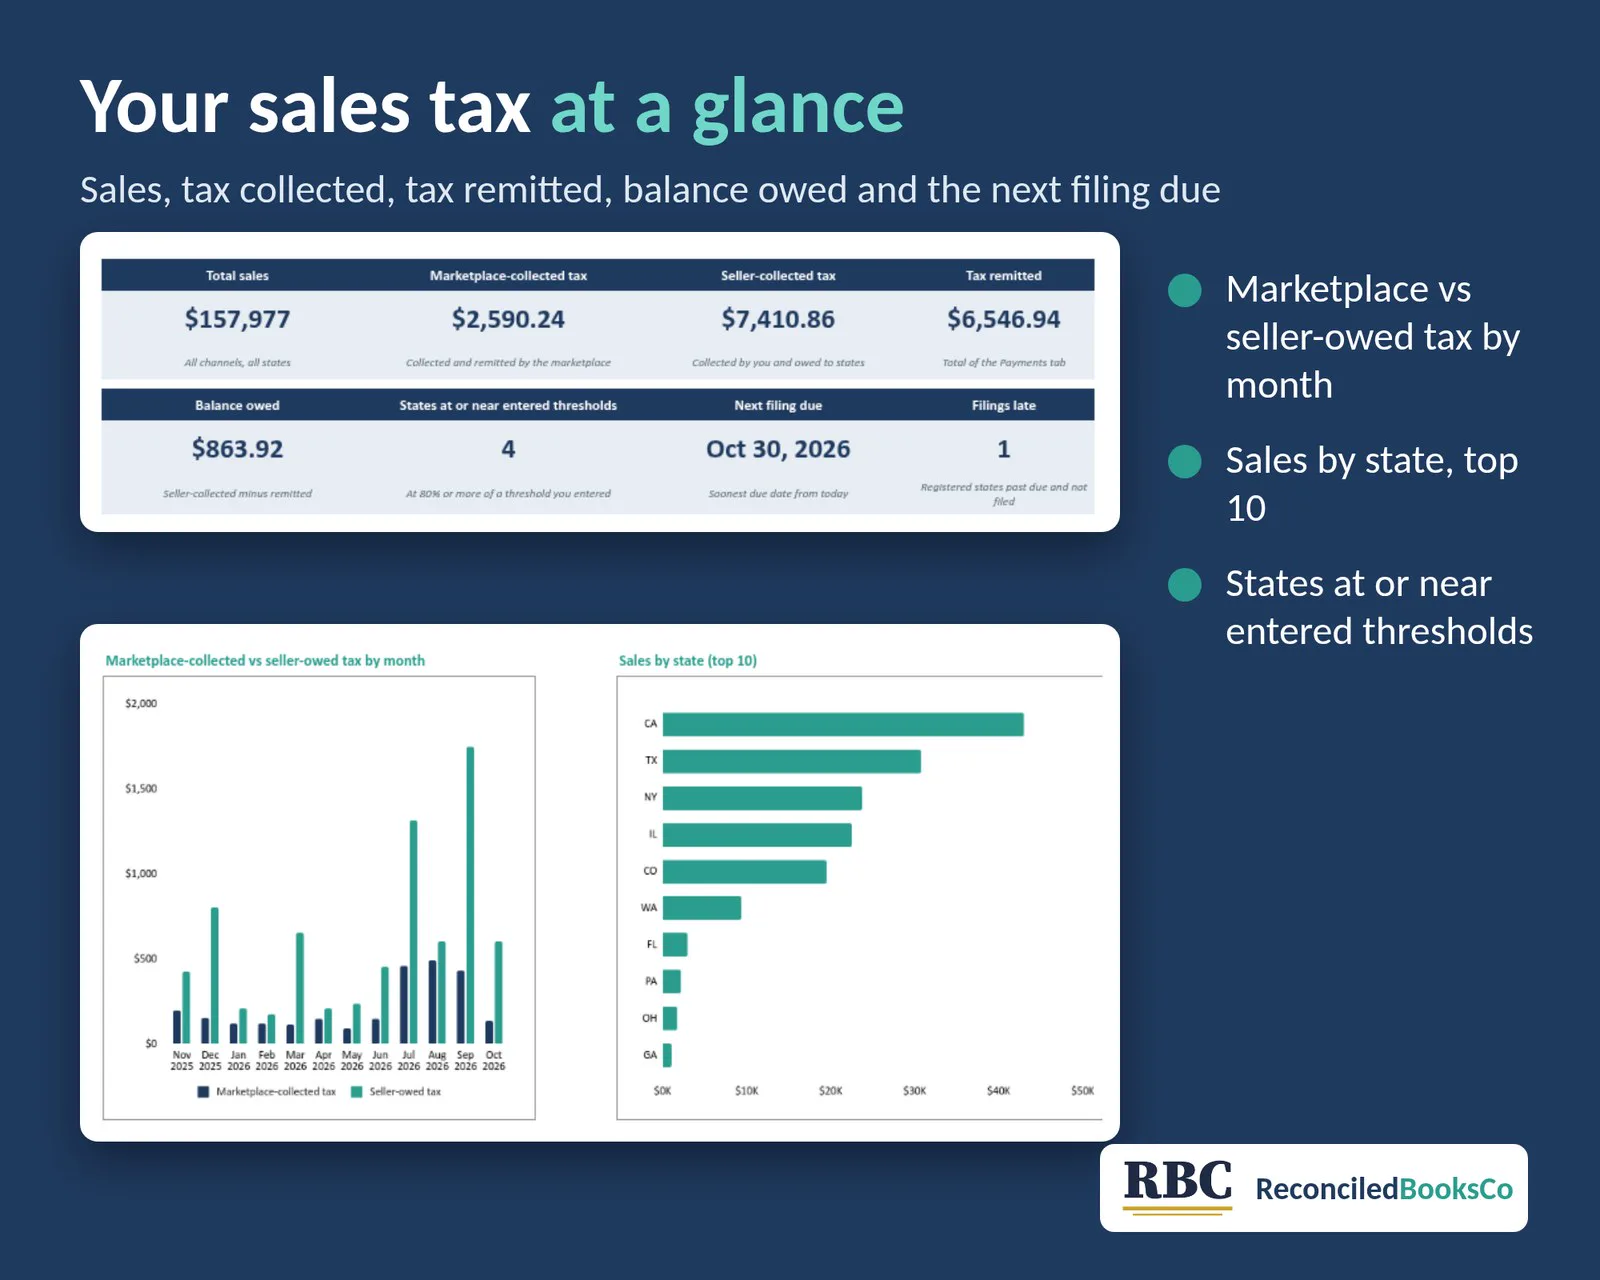Click the 'Balance owed' header cell
1600x1280 pixels.
click(x=237, y=405)
